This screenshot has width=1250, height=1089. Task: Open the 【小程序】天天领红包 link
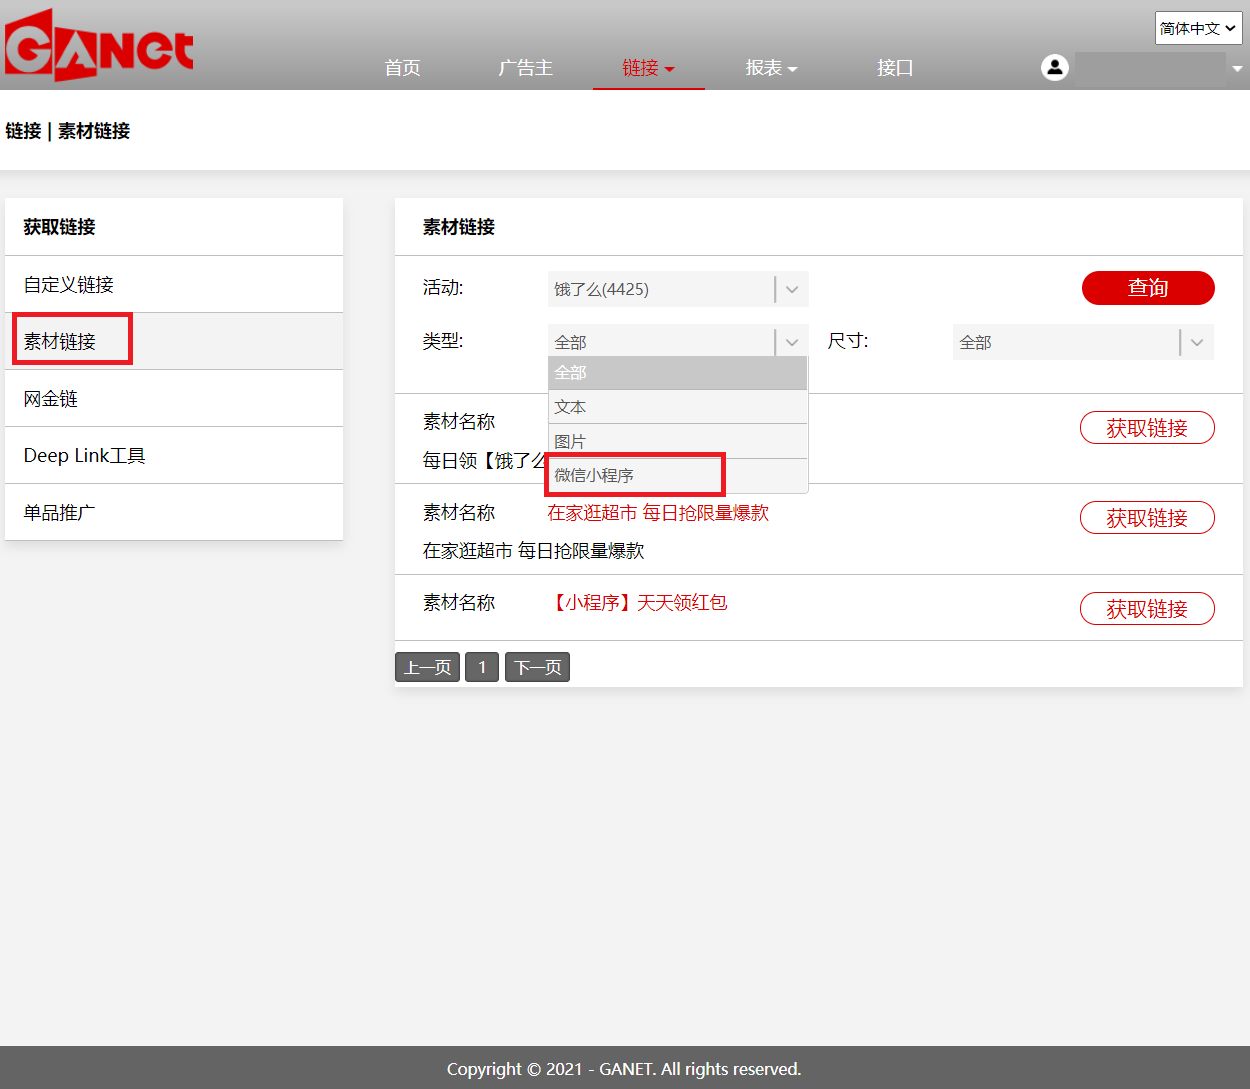tap(638, 602)
